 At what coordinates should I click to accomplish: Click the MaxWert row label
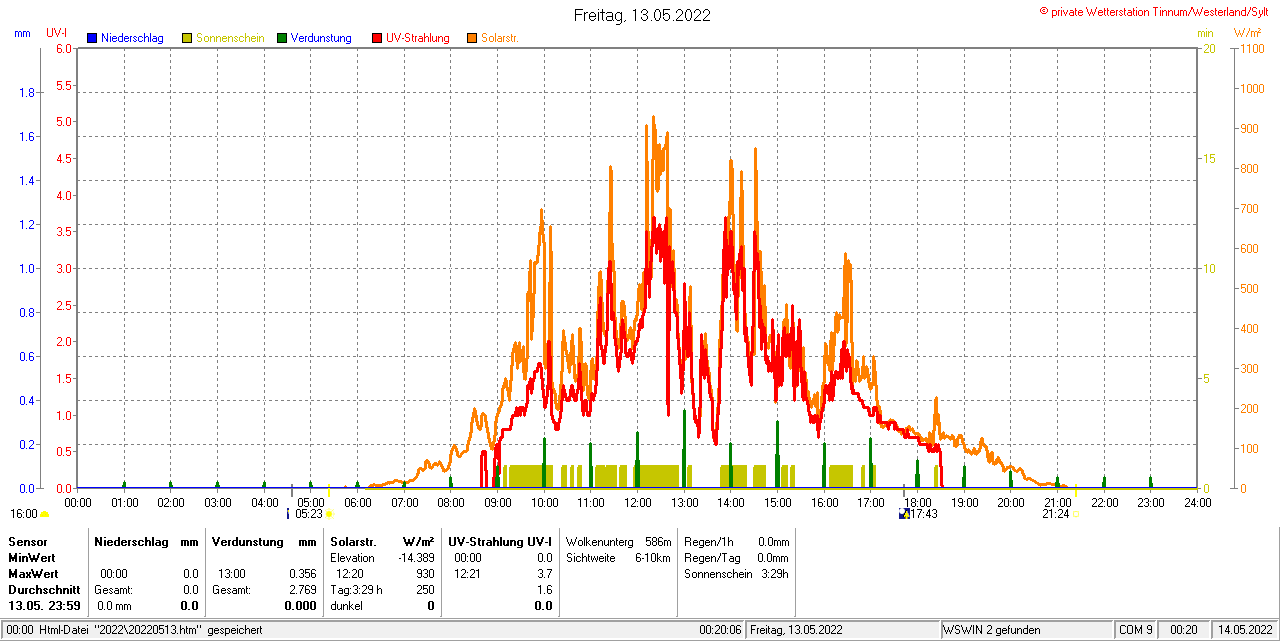point(34,573)
